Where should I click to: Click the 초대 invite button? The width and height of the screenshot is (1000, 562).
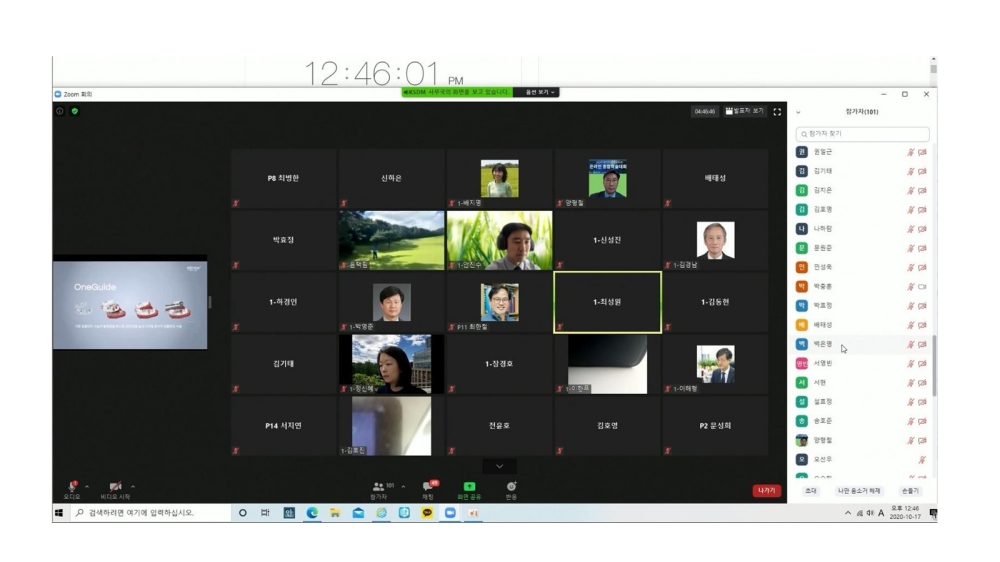pos(811,491)
